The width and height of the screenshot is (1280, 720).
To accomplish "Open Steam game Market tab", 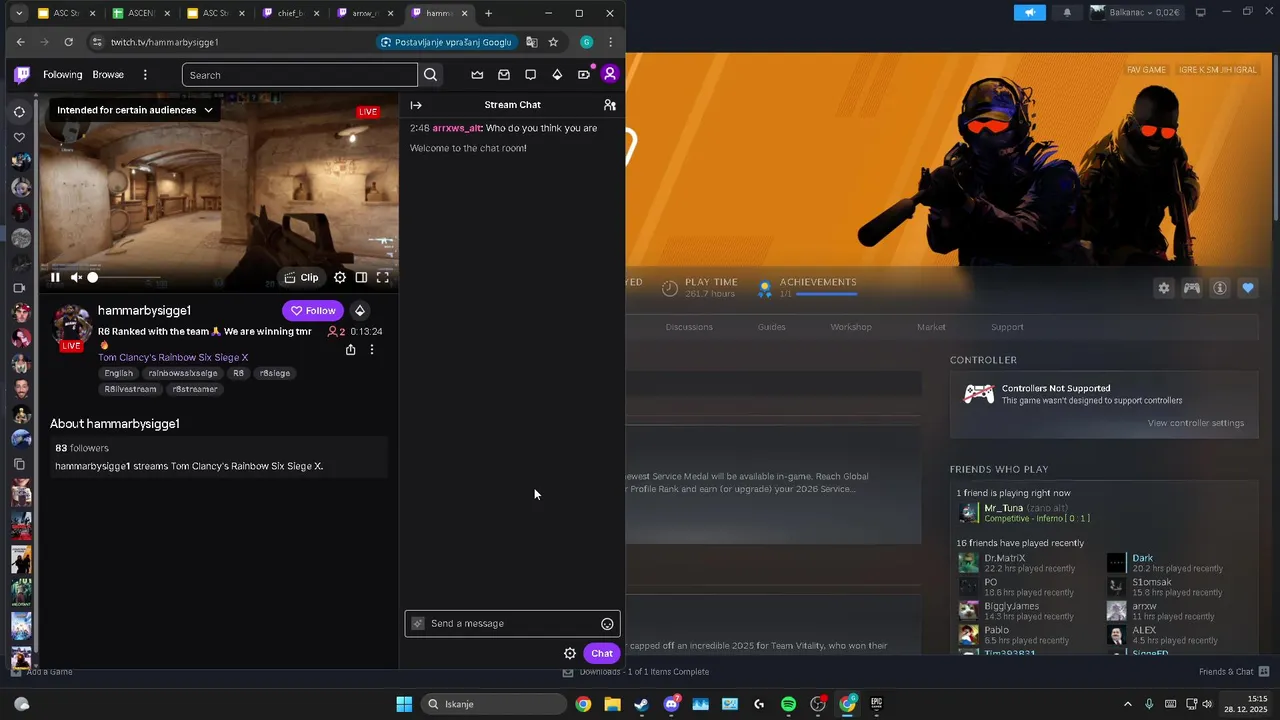I will tap(931, 327).
